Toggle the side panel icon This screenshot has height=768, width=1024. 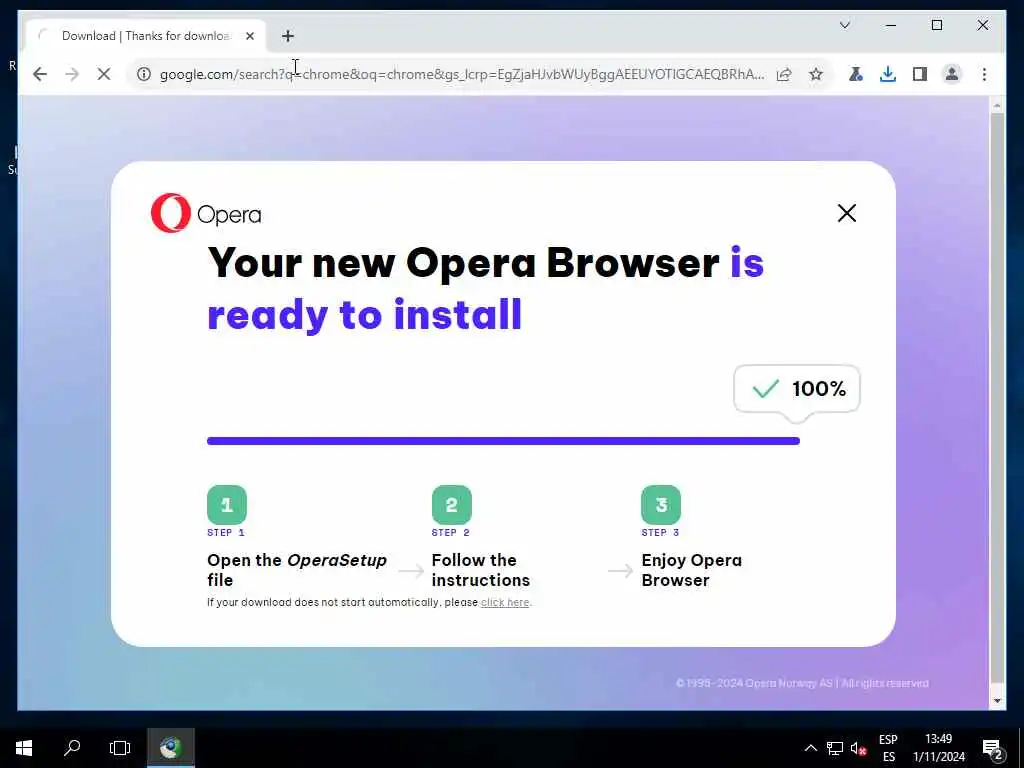(920, 74)
